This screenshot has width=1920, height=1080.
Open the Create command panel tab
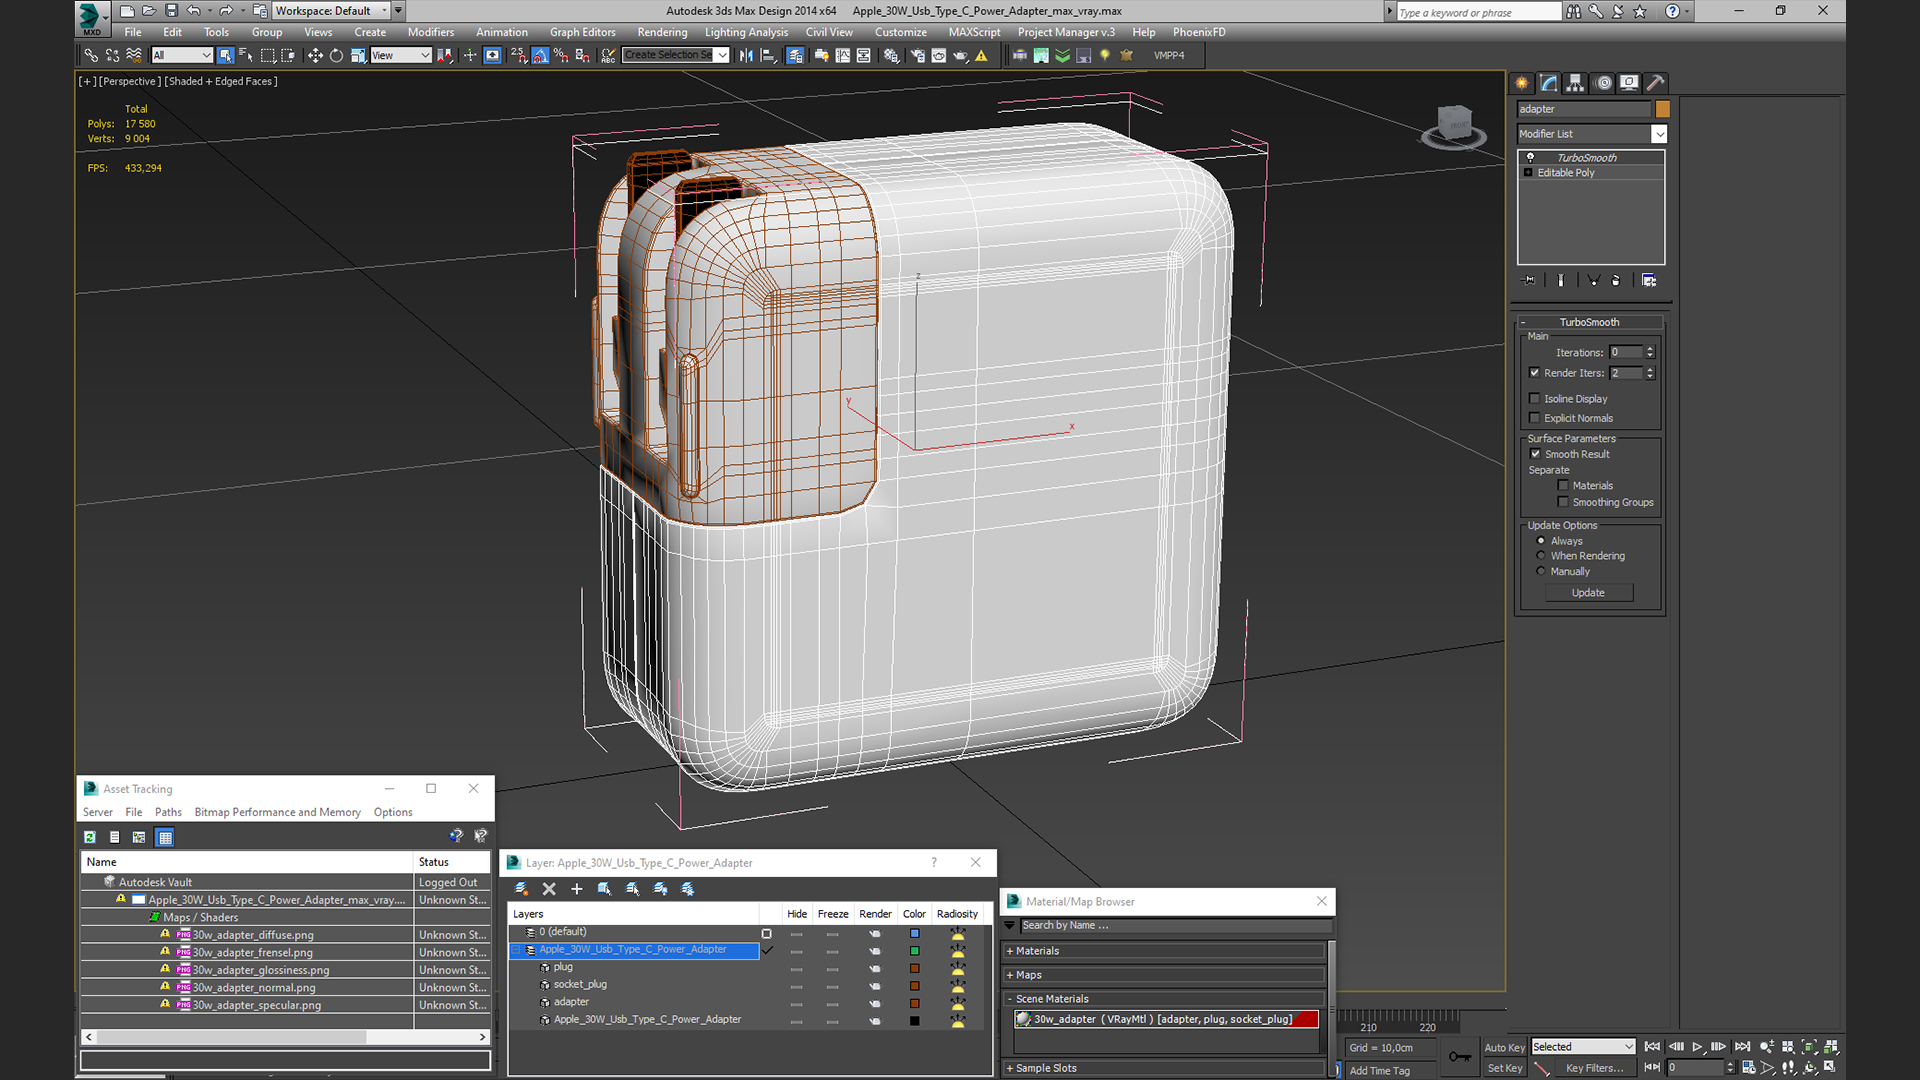point(1522,83)
